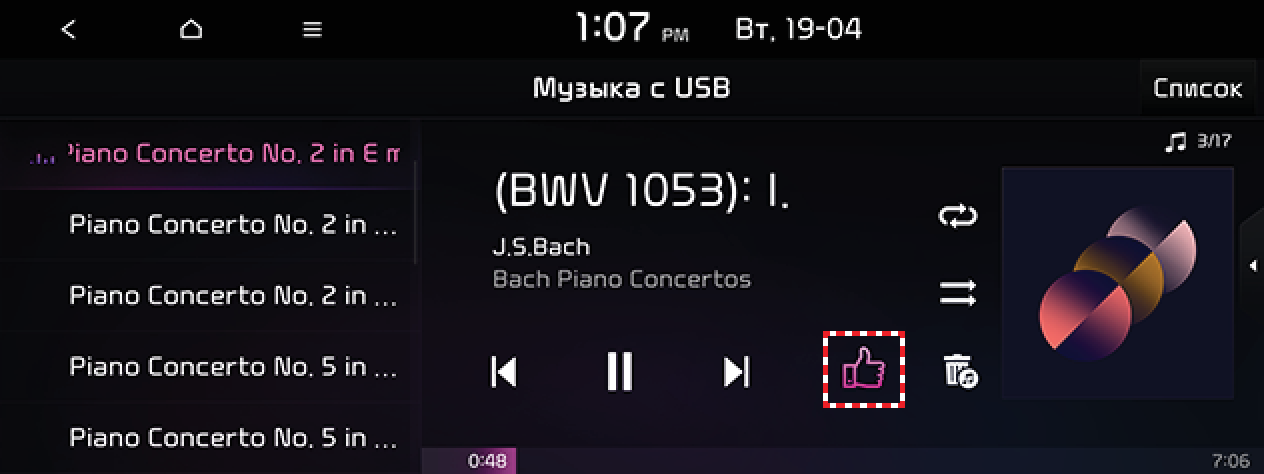
Task: Go back with the top-left arrow
Action: pyautogui.click(x=68, y=30)
